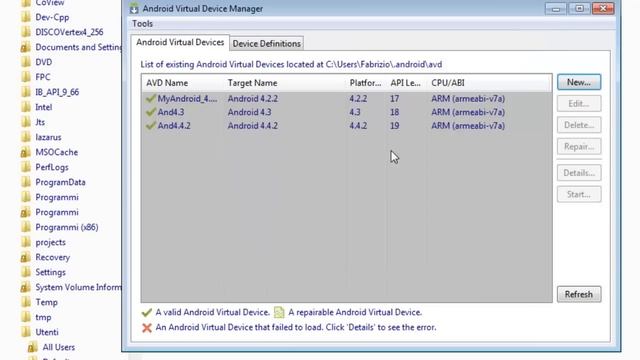Click the Delete... button

(x=579, y=125)
